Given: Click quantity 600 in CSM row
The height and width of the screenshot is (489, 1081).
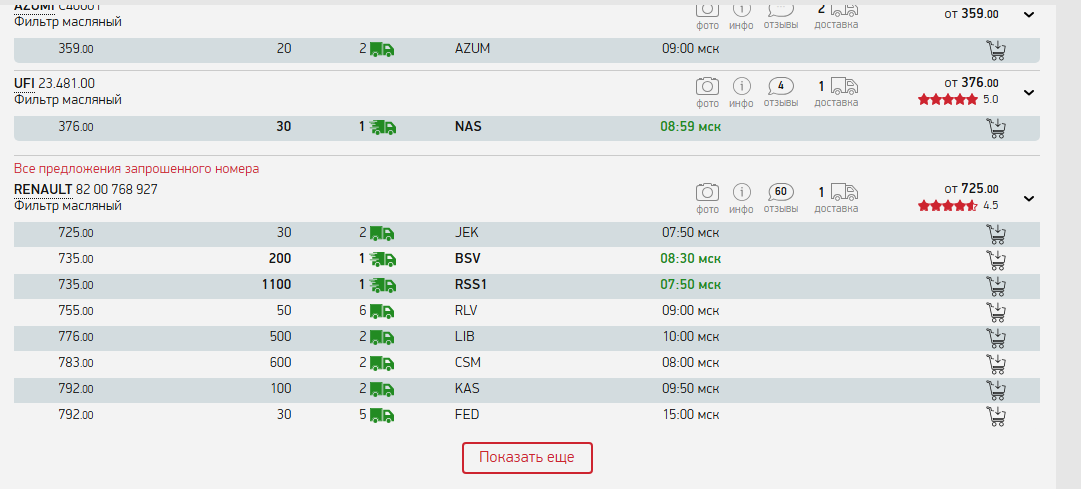Looking at the screenshot, I should pos(281,363).
